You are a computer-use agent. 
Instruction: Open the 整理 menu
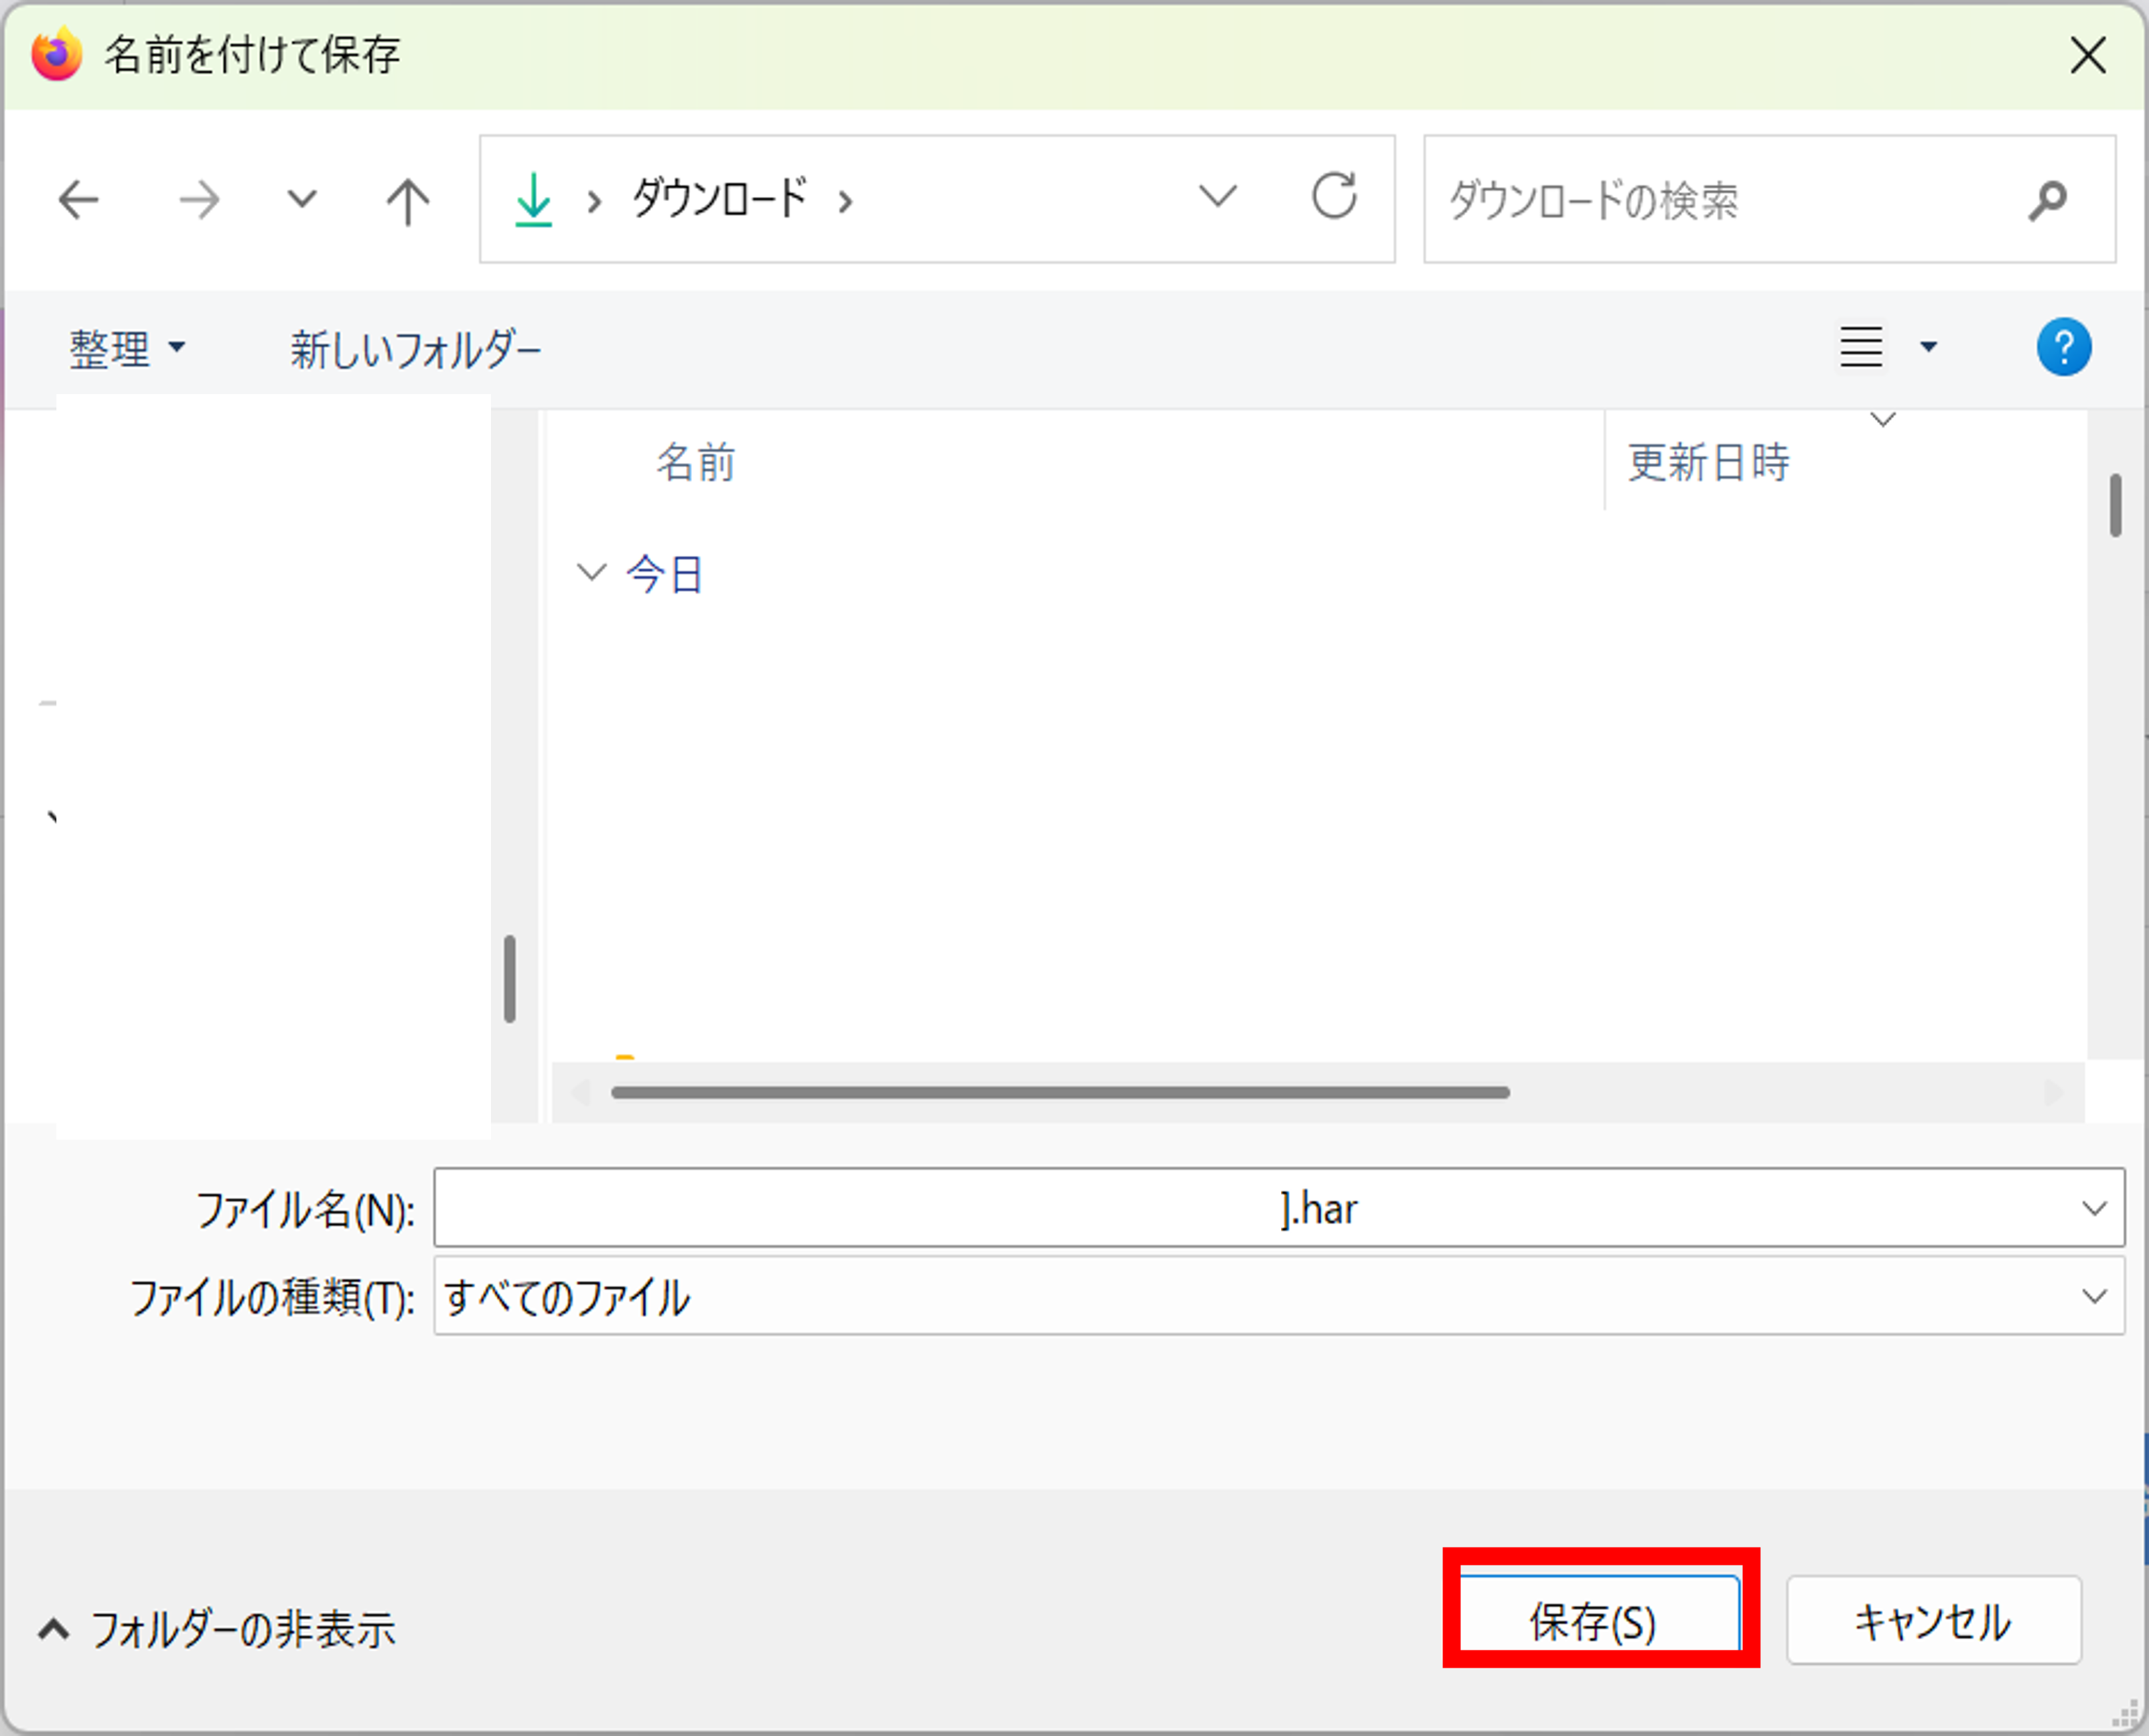[x=127, y=349]
